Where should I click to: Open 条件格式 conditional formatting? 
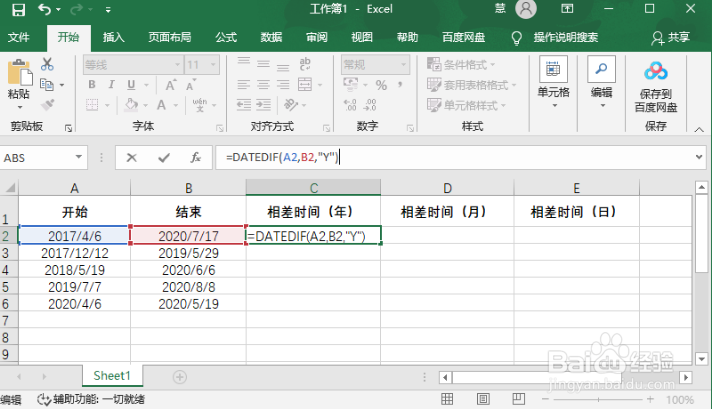(x=461, y=64)
